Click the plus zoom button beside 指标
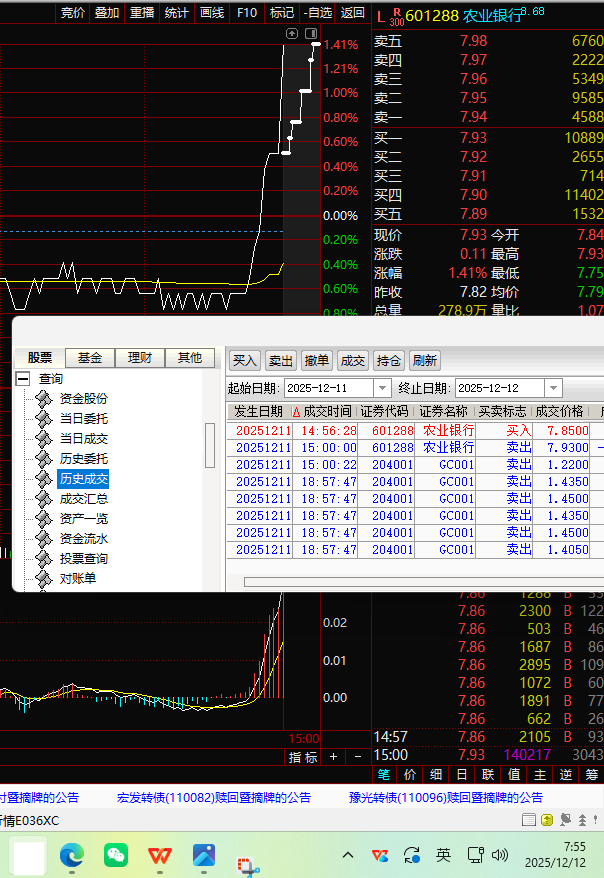The width and height of the screenshot is (604, 878). [334, 757]
